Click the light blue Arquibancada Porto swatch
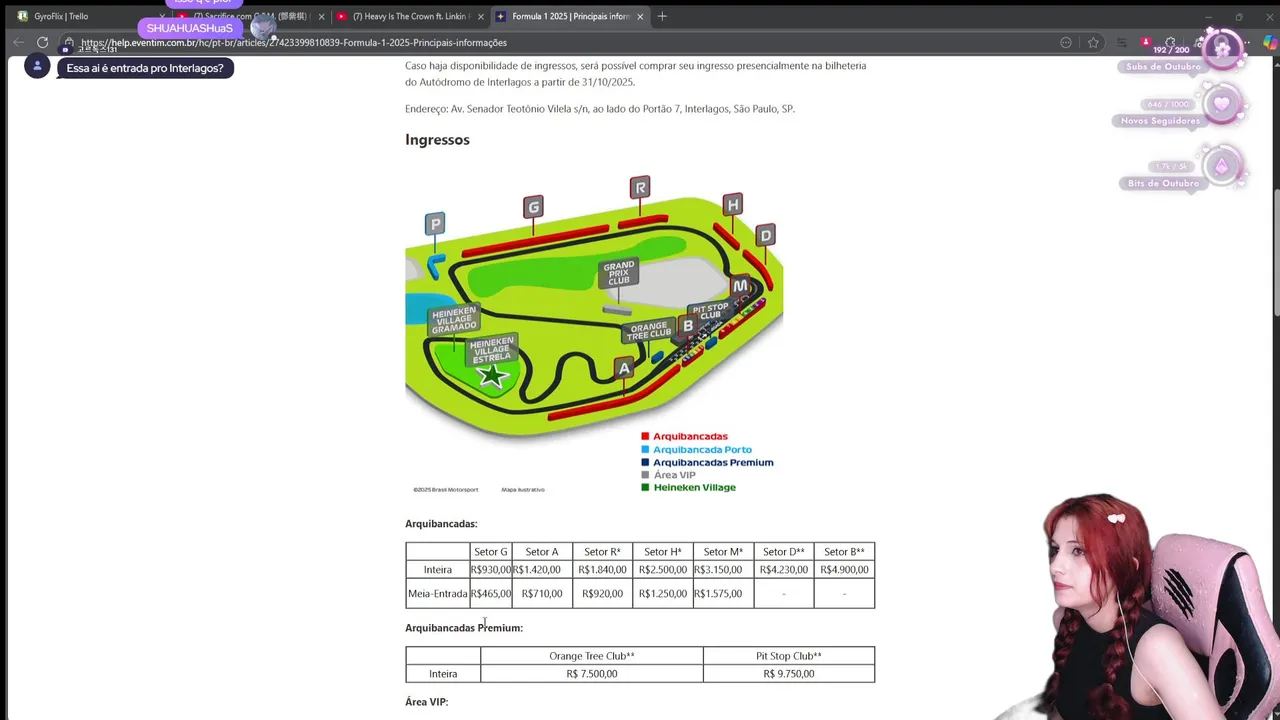Screen dimensions: 1280x720 [645, 449]
